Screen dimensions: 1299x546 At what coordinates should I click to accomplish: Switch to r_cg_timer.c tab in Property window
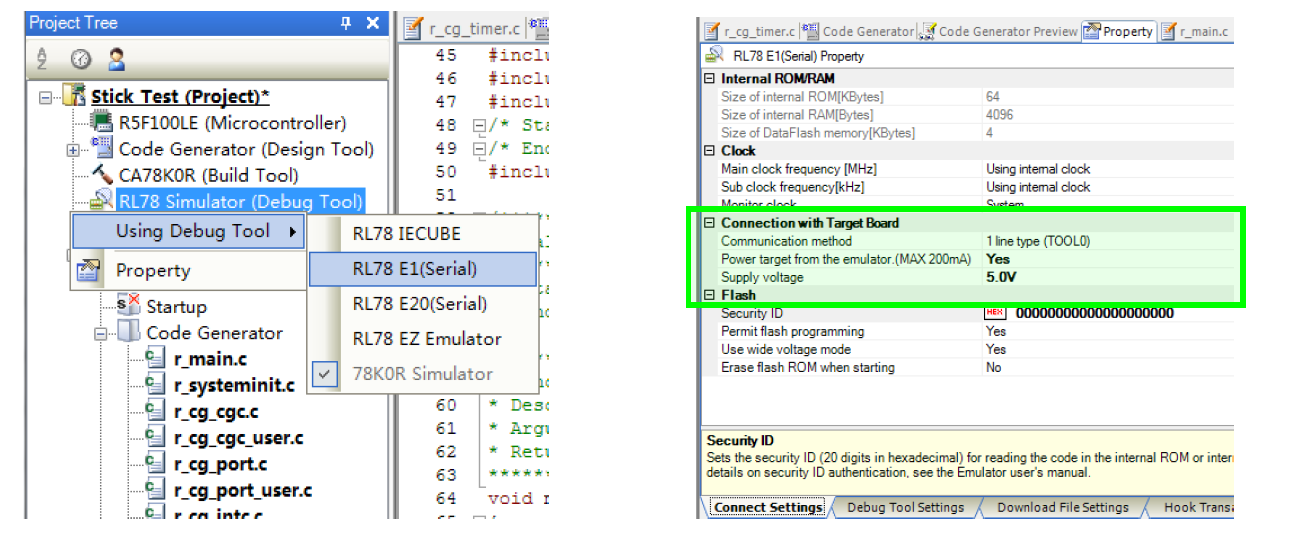coord(750,32)
